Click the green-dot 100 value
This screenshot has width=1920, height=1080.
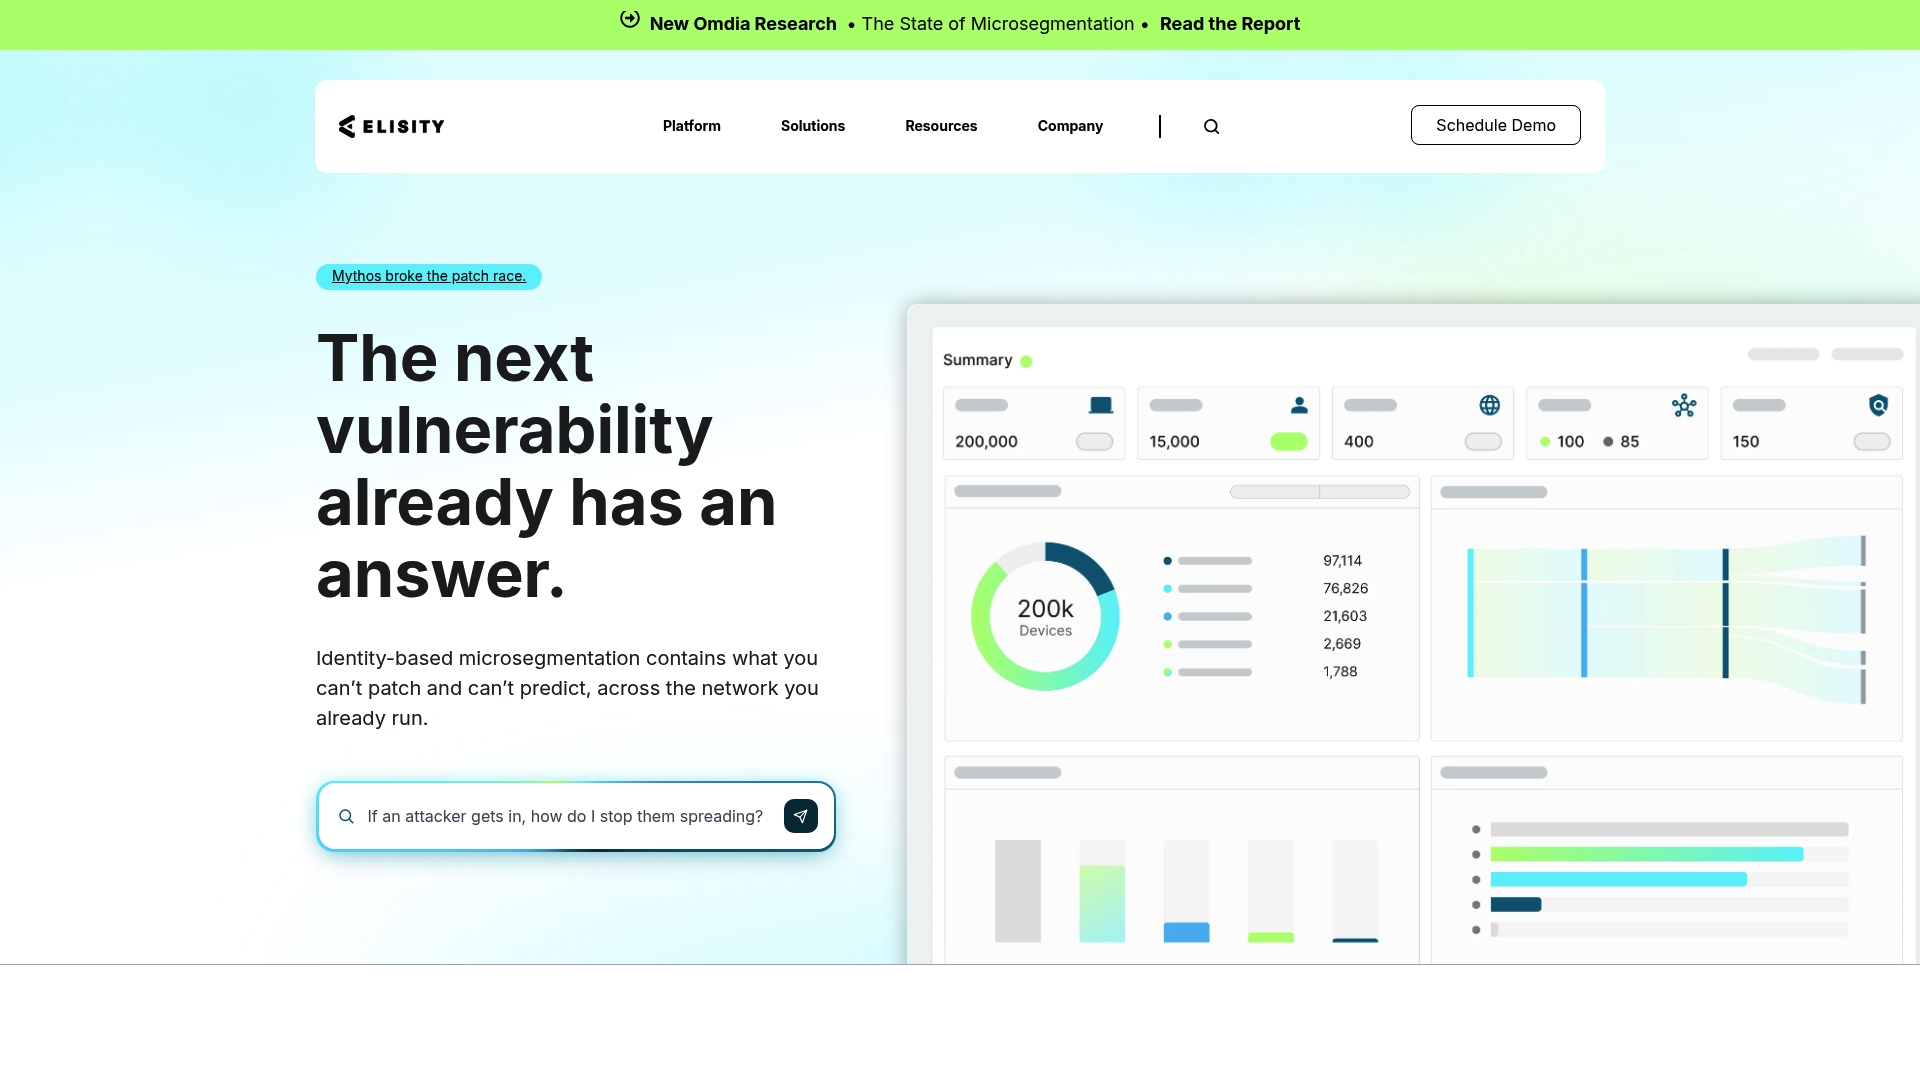click(x=1570, y=442)
